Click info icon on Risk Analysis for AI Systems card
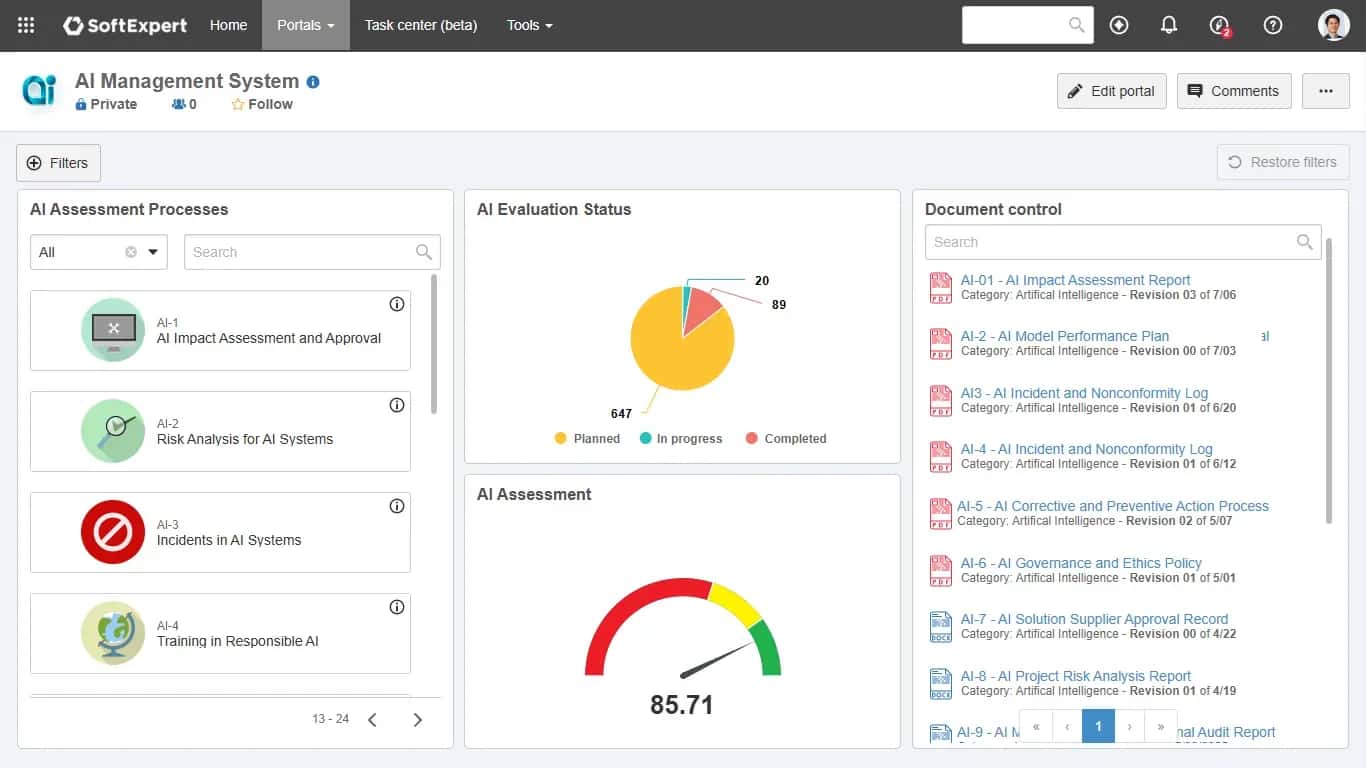This screenshot has width=1366, height=768. (x=397, y=405)
